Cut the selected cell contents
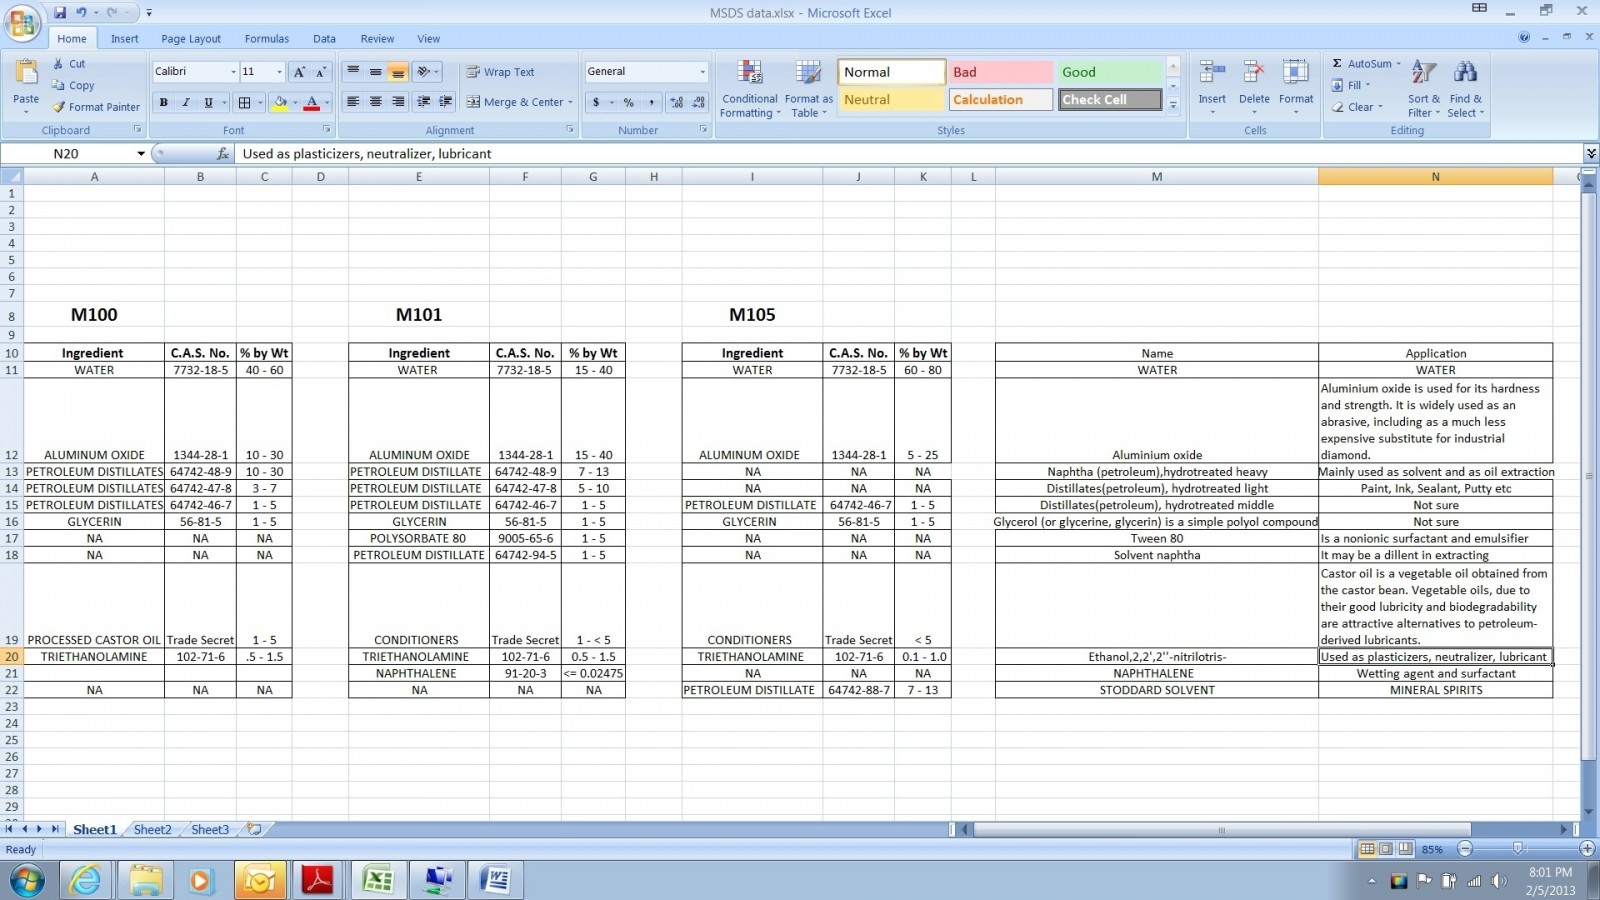The image size is (1600, 900). click(70, 63)
